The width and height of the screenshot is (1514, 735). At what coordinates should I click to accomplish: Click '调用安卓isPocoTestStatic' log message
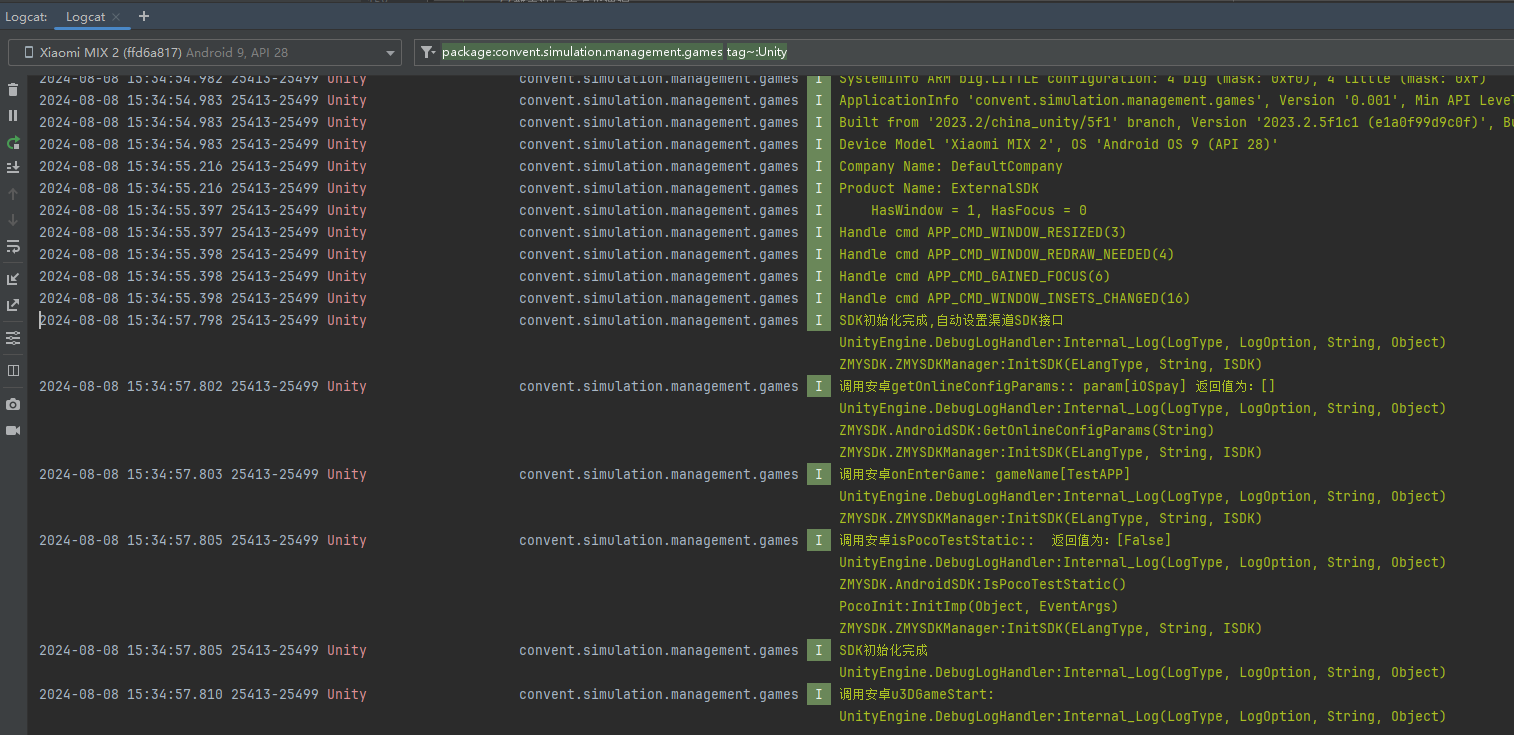1005,540
